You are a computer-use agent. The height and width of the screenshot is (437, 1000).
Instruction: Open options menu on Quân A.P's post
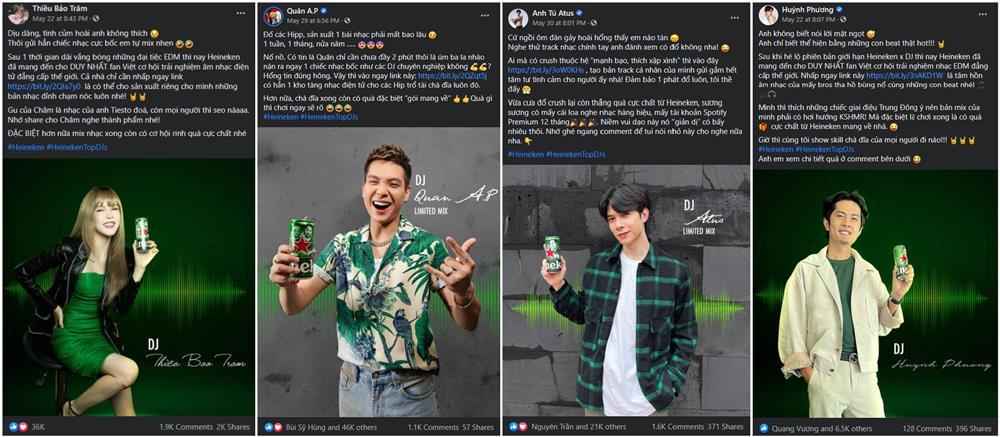[486, 13]
